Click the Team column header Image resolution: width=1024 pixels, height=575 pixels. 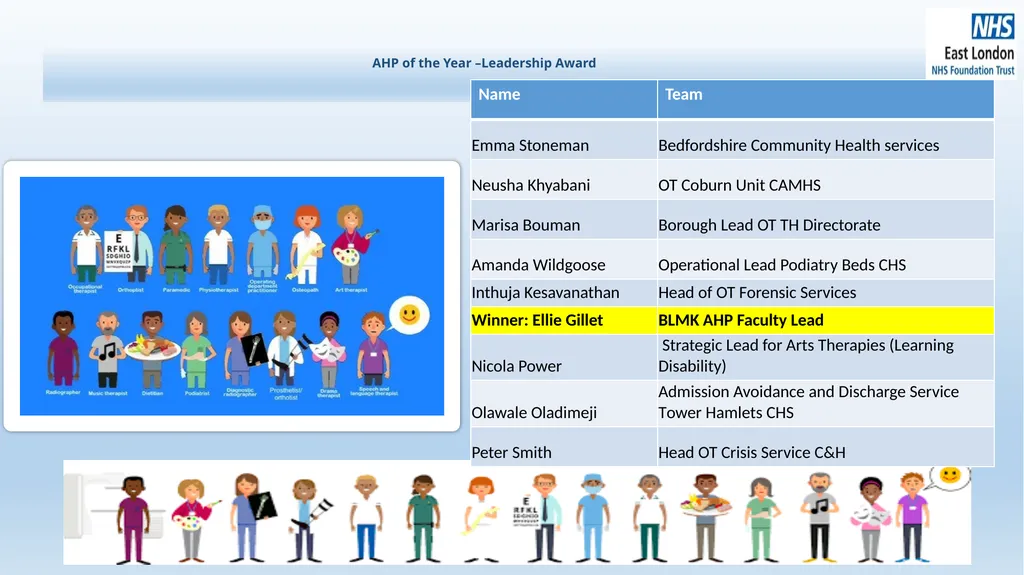(x=825, y=99)
